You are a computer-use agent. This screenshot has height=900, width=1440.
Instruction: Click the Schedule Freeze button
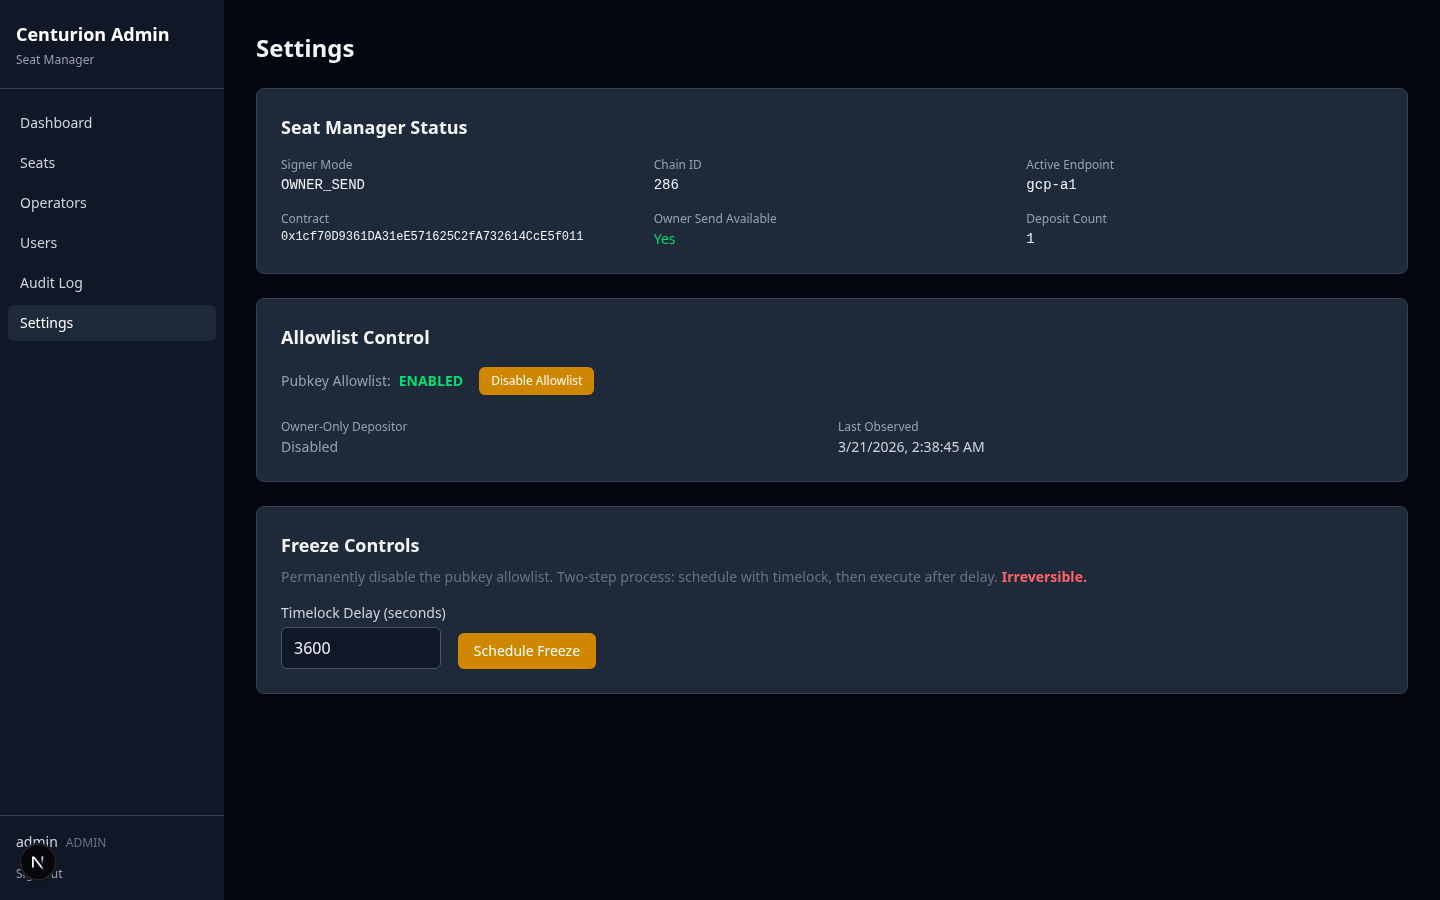[x=526, y=651]
